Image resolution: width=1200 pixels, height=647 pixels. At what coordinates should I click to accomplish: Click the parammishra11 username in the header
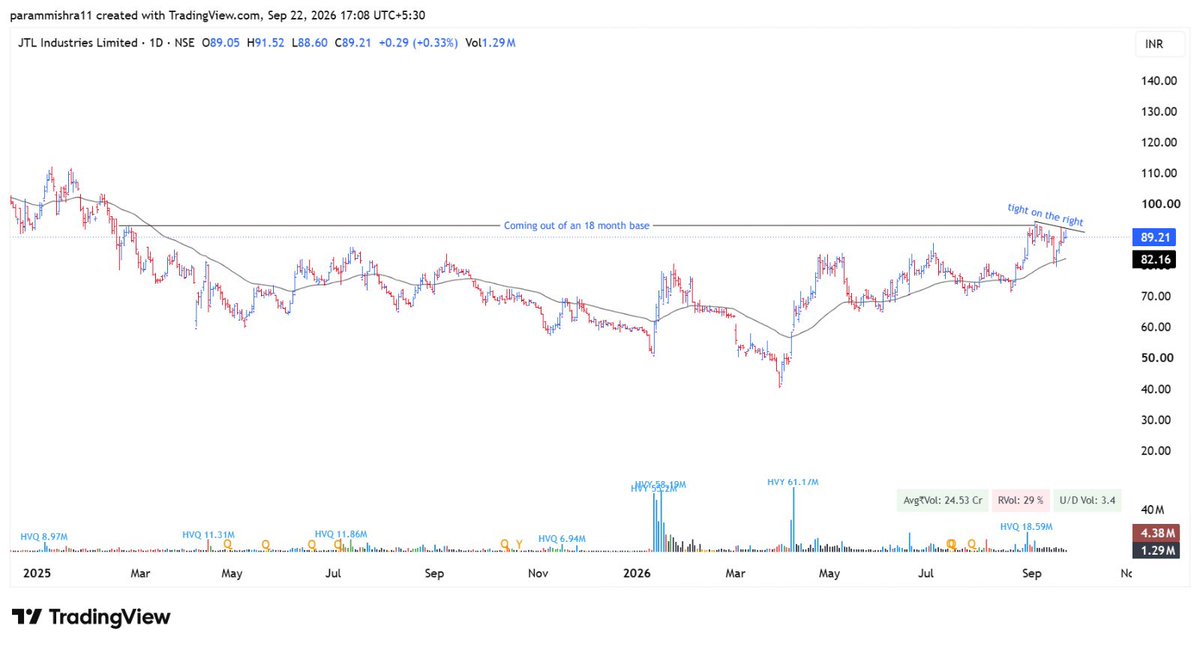48,15
